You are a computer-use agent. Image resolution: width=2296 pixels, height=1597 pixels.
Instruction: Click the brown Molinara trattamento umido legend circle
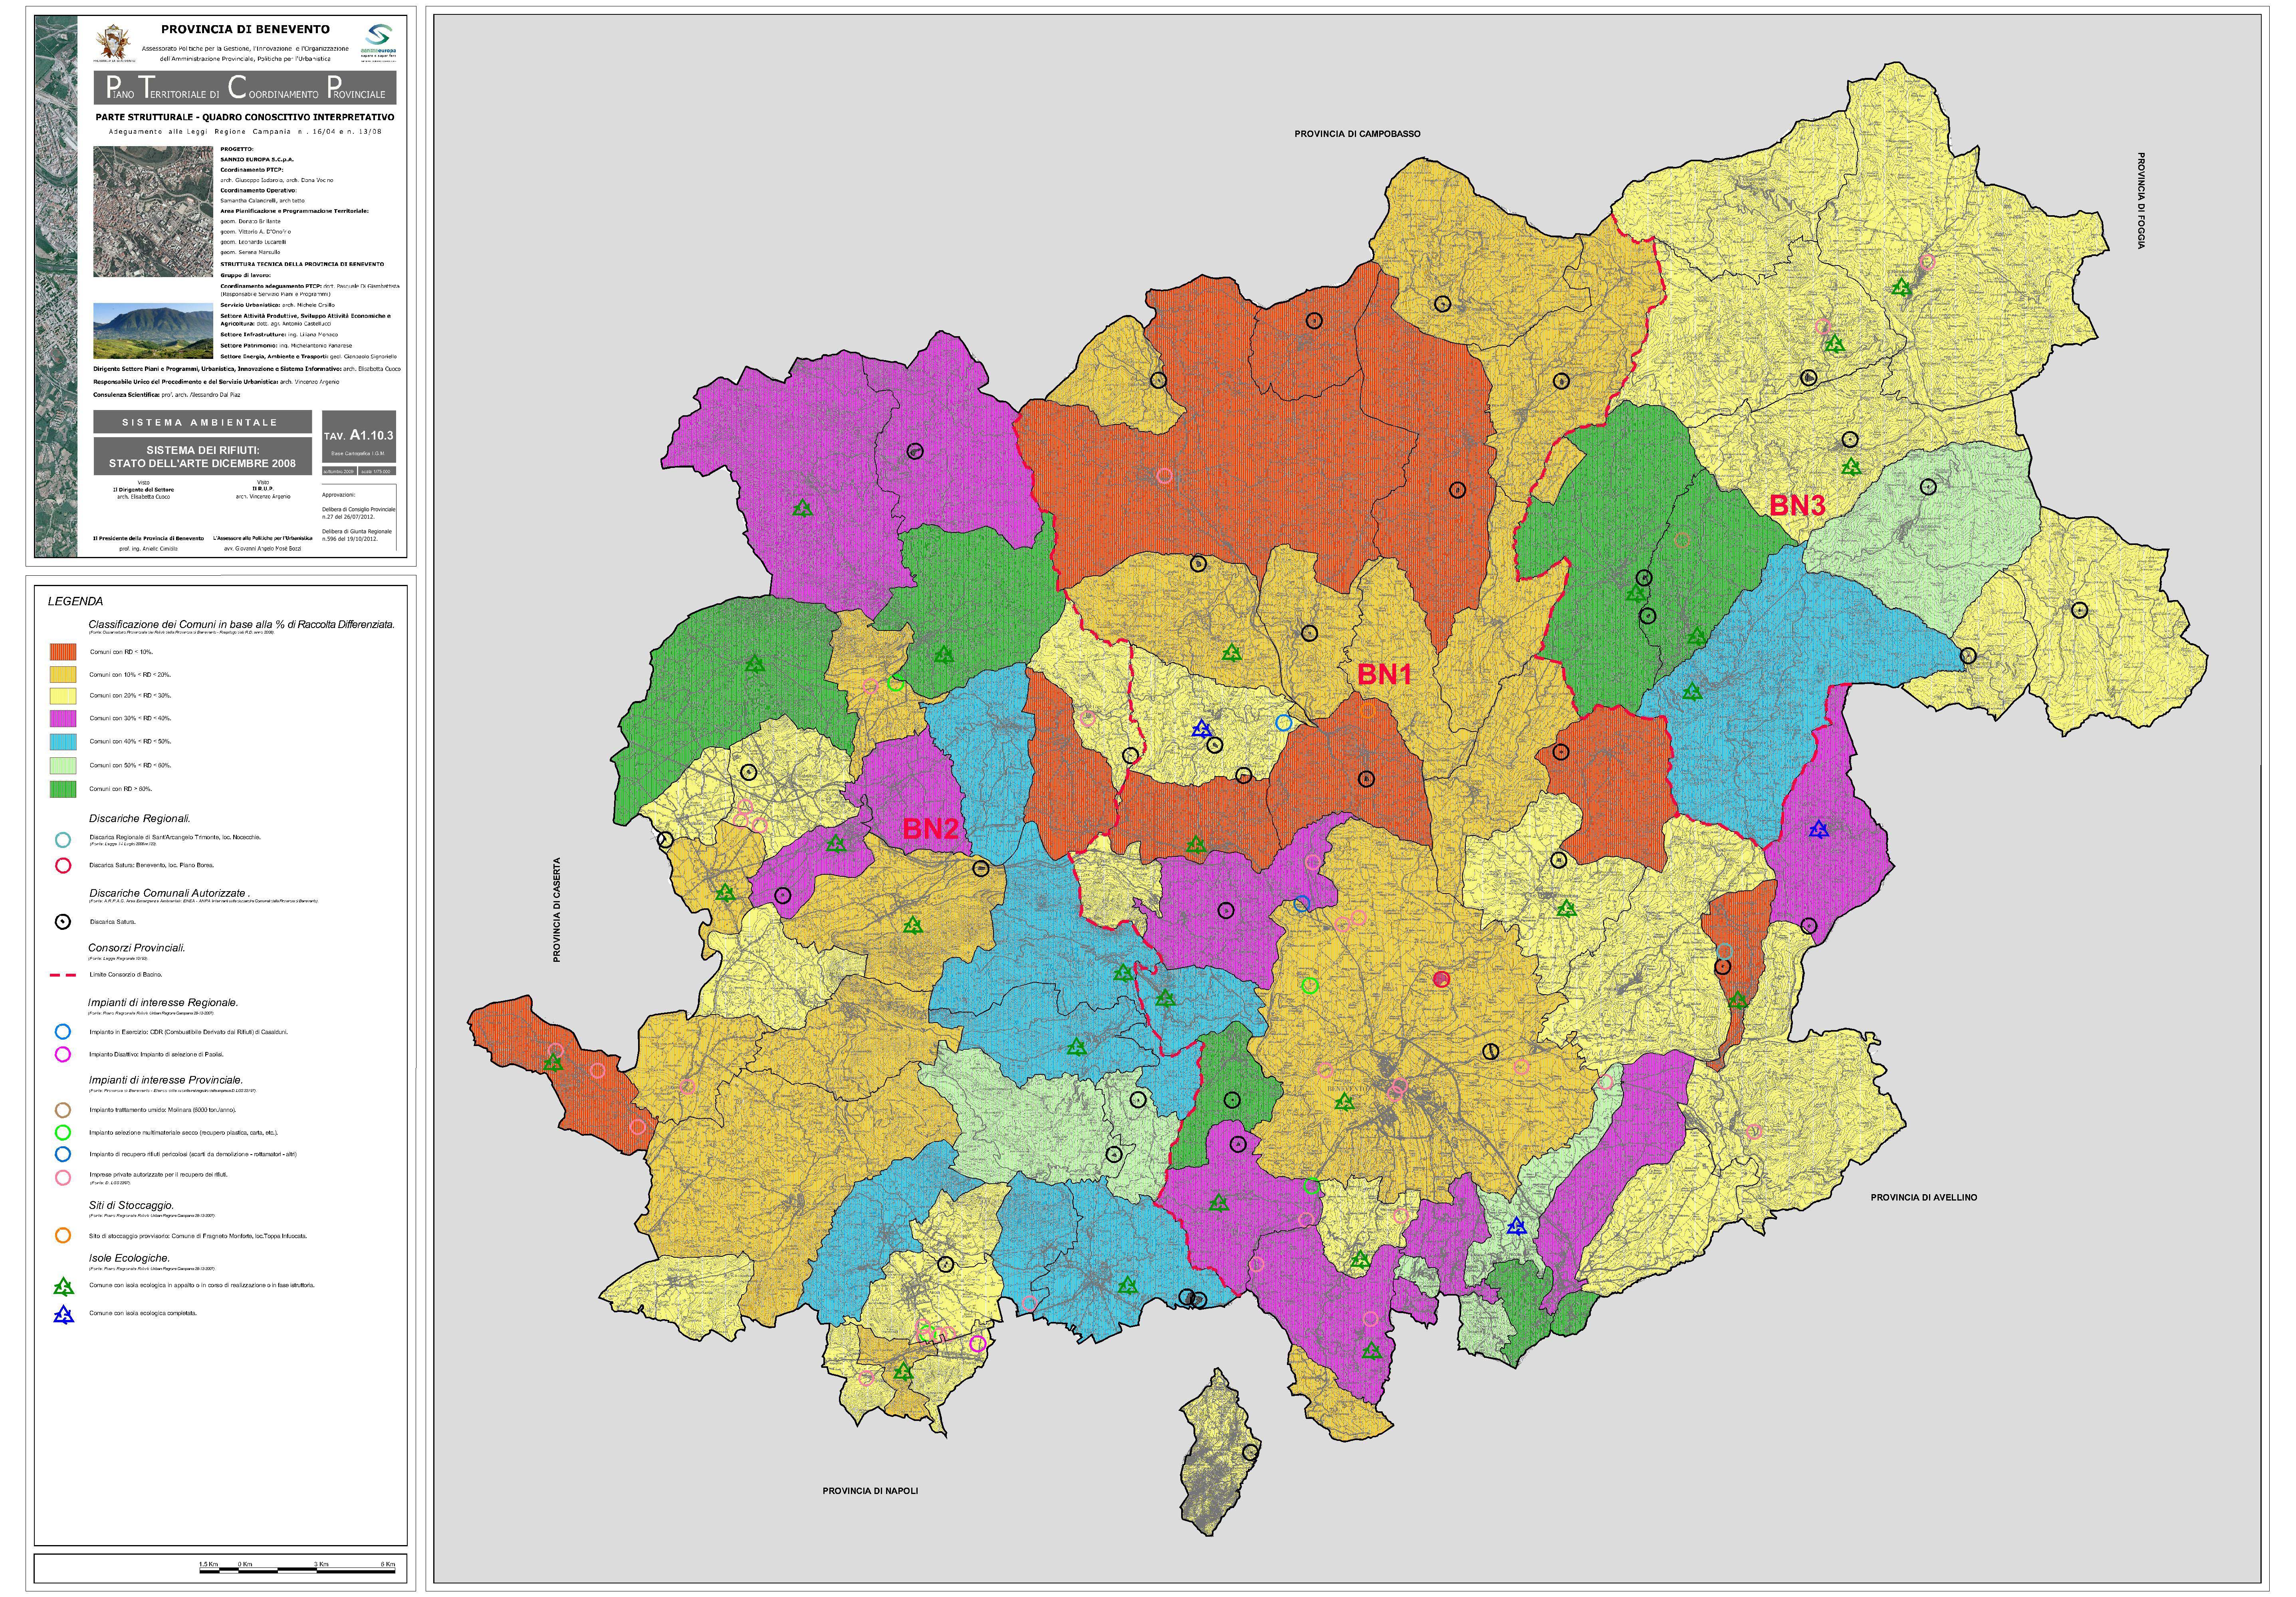tap(63, 1109)
